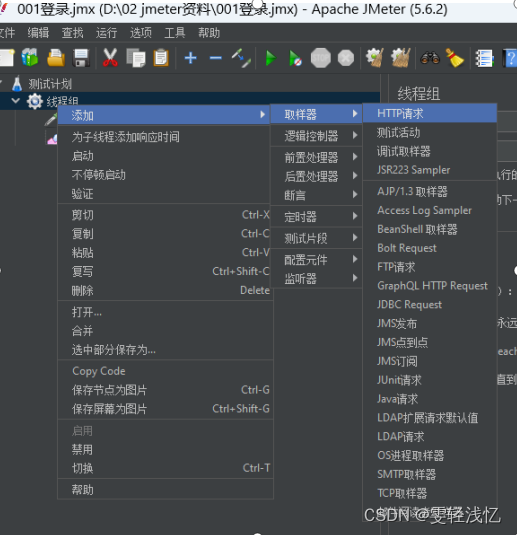Choose GraphQL HTTP Request
The image size is (517, 535).
pyautogui.click(x=430, y=286)
